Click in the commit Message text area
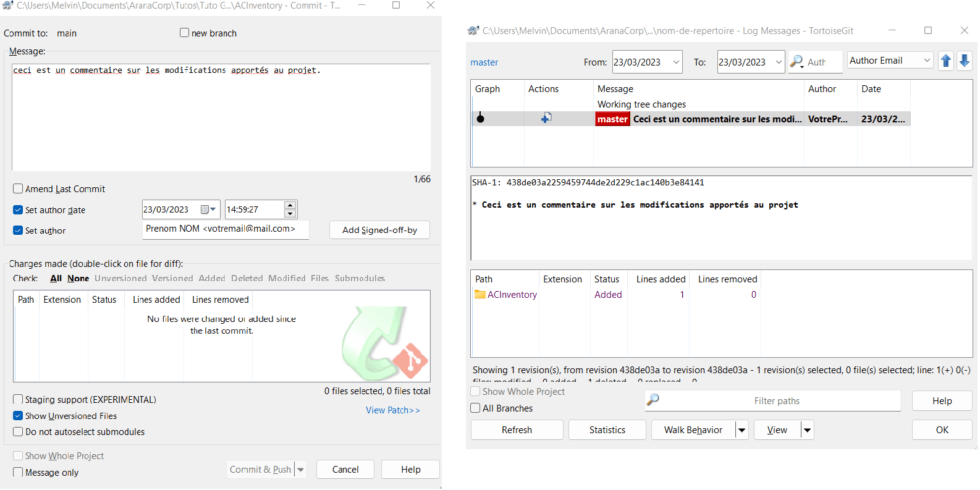The width and height of the screenshot is (980, 490). [221, 117]
